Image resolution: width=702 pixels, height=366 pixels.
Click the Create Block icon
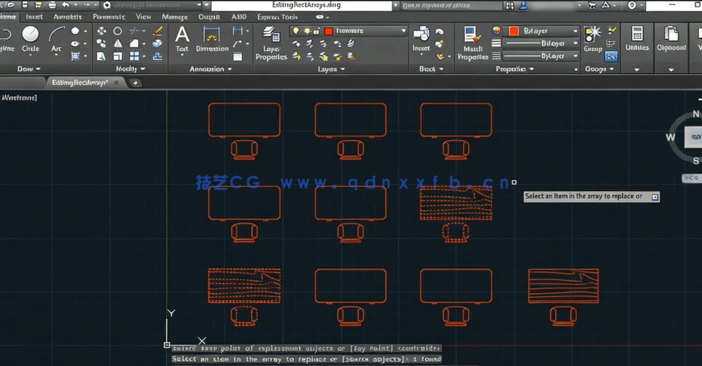point(440,31)
